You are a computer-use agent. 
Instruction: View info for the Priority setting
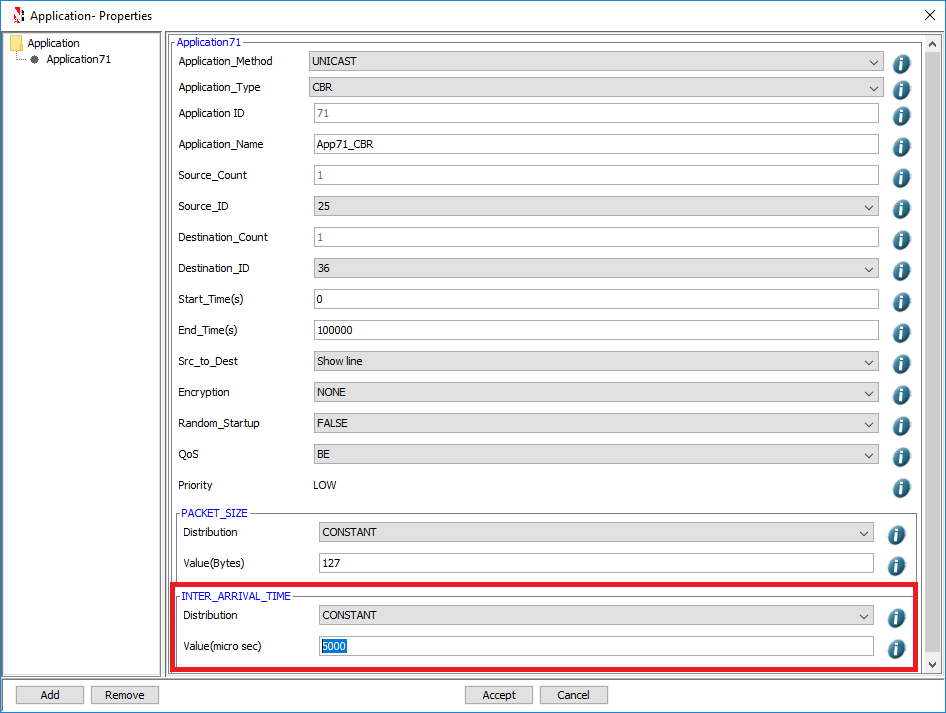tap(901, 488)
